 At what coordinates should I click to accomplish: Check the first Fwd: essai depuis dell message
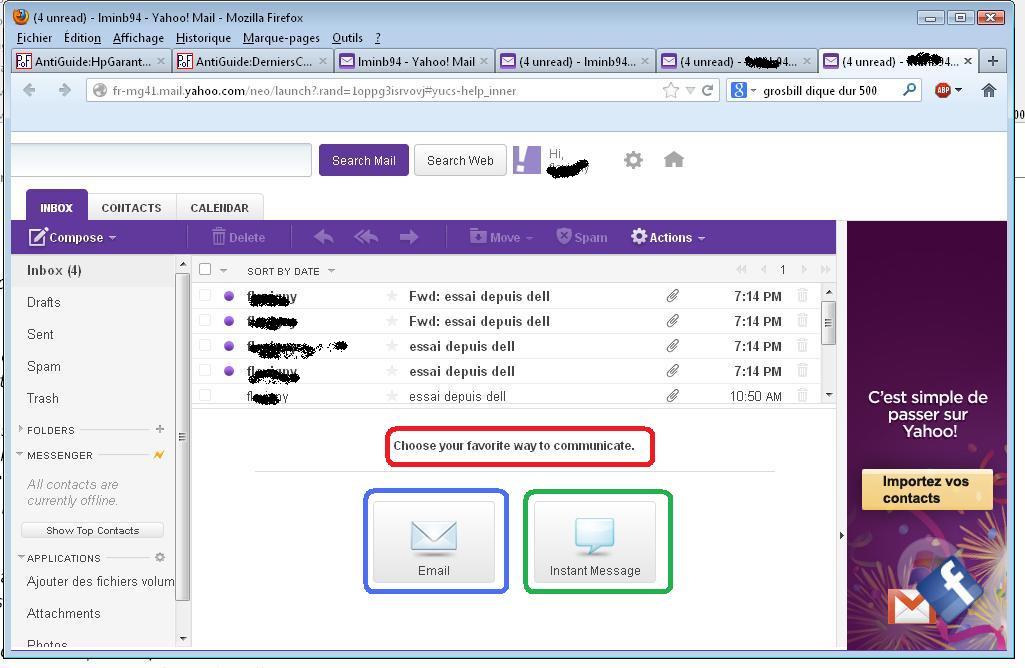pyautogui.click(x=205, y=295)
